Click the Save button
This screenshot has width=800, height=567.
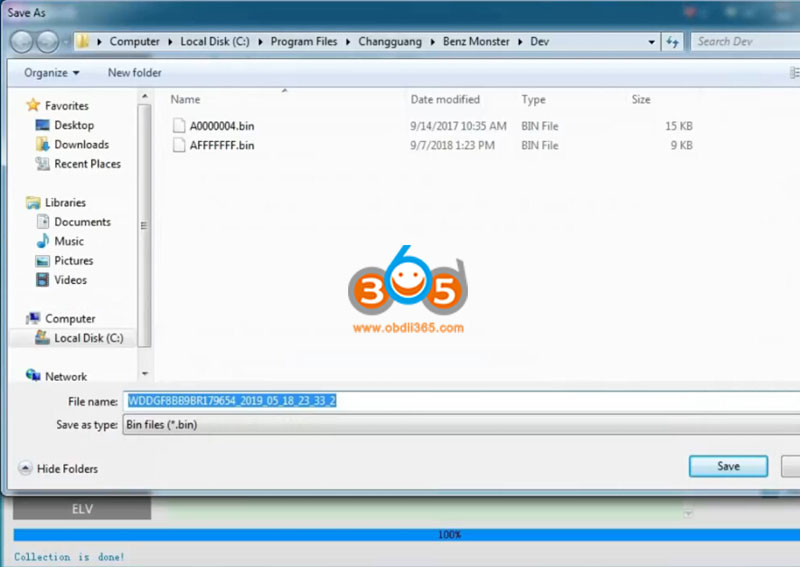pos(728,466)
